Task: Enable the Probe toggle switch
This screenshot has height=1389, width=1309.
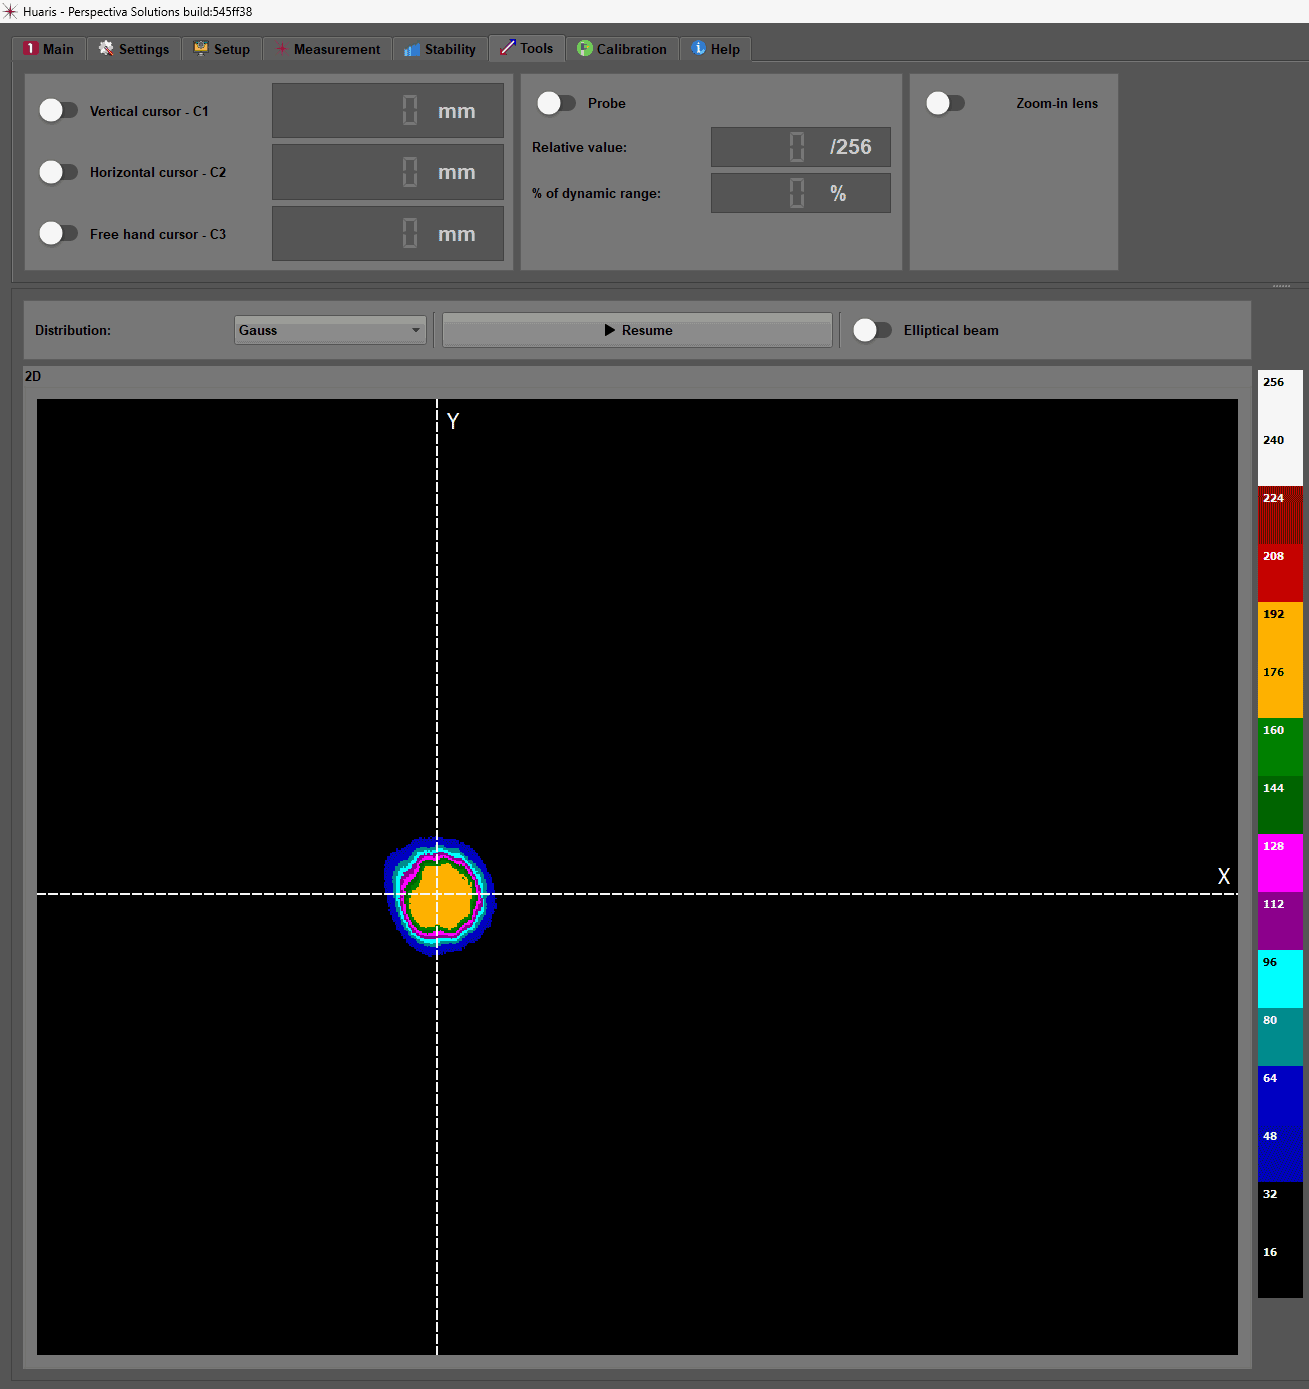Action: (556, 103)
